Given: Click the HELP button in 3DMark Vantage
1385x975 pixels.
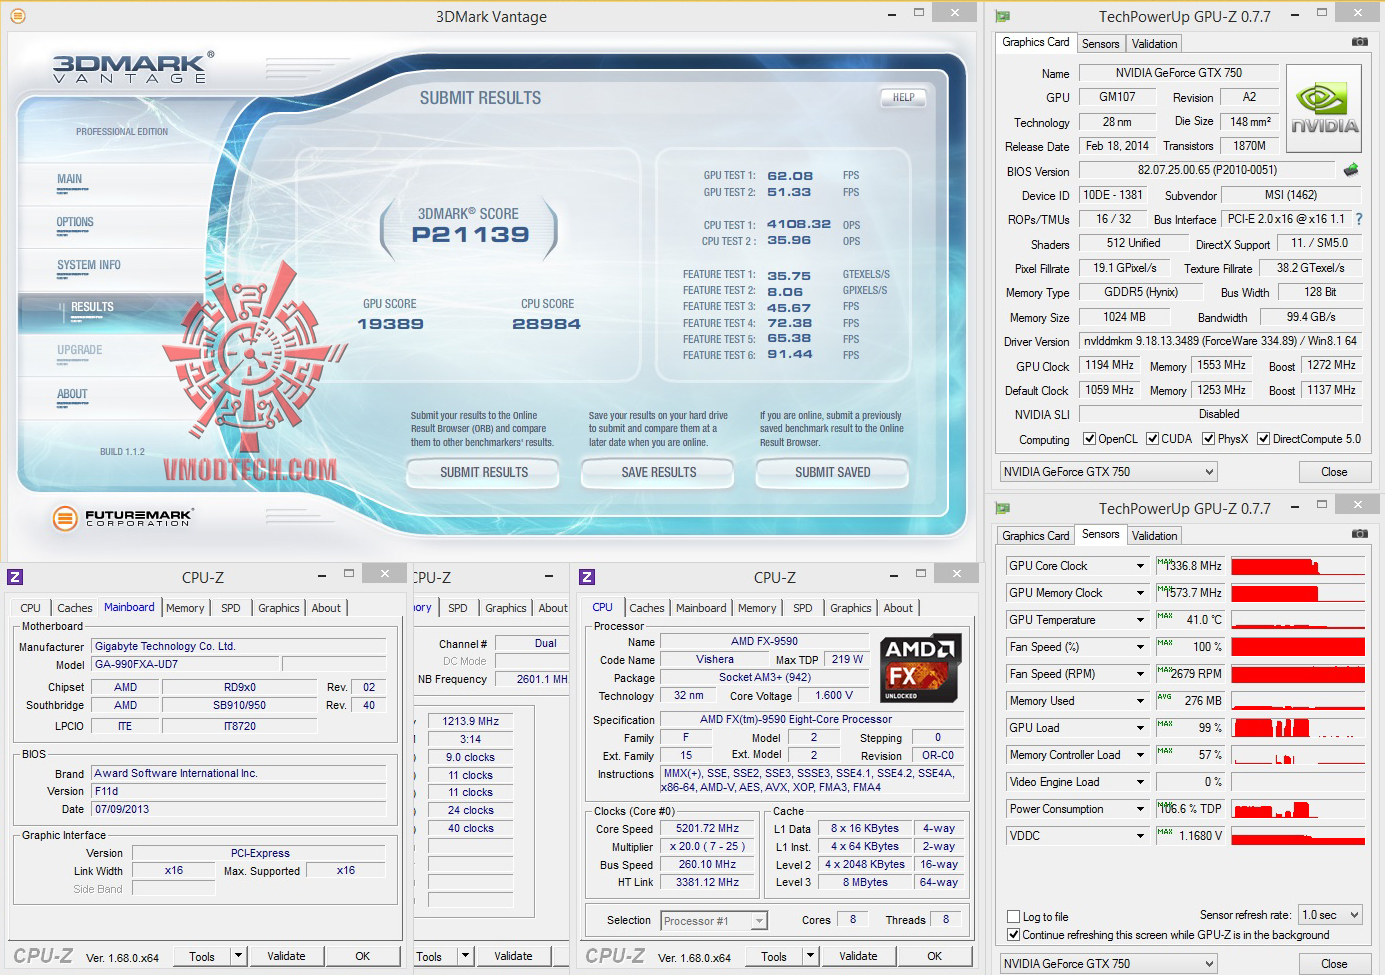Looking at the screenshot, I should point(903,97).
